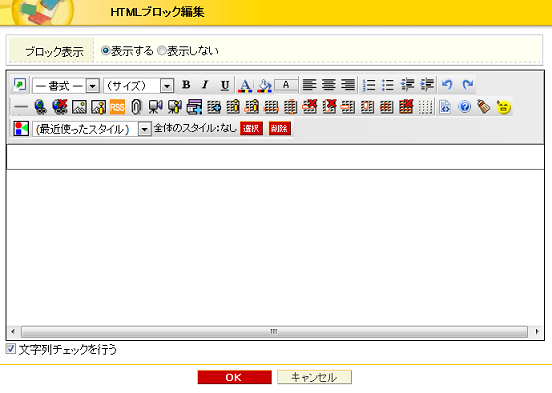The height and width of the screenshot is (393, 552).
Task: Insert an RSS feed
Action: click(x=117, y=107)
